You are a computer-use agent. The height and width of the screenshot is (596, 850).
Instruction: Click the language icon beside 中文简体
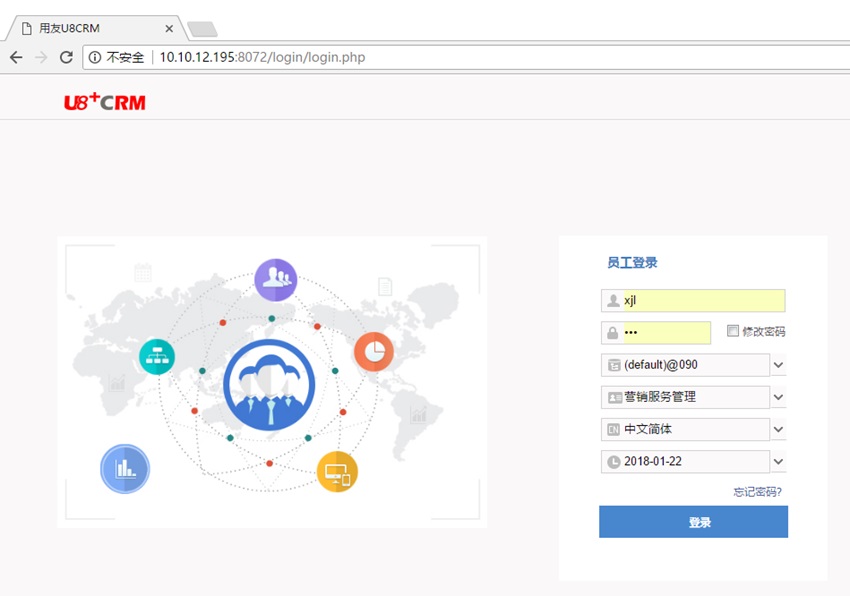point(613,430)
